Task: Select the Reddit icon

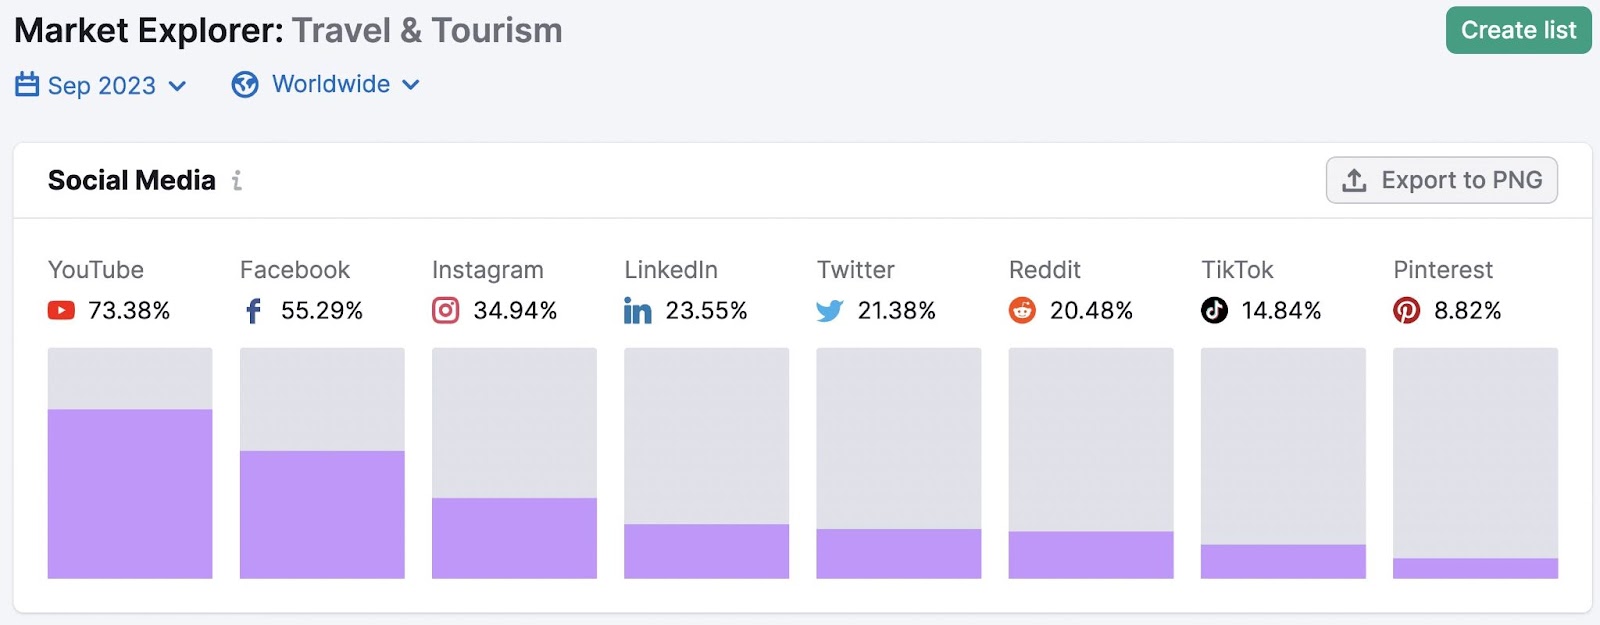Action: [1022, 311]
